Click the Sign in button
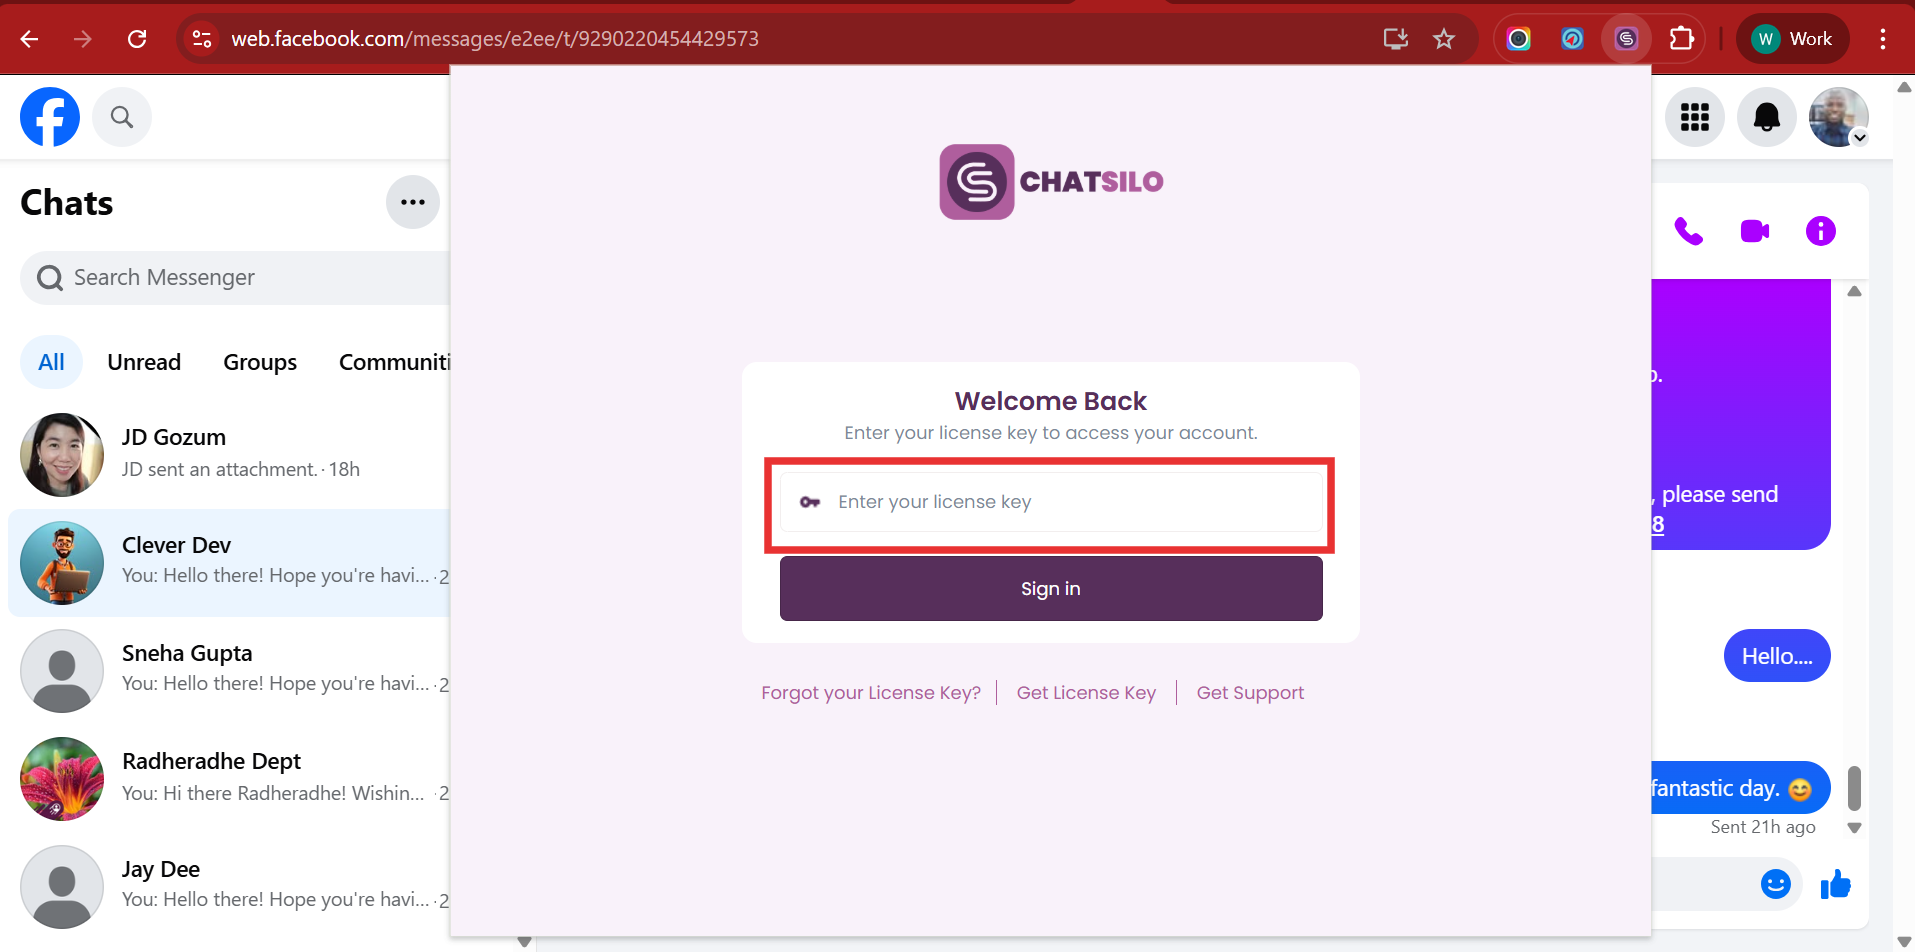 (1051, 589)
